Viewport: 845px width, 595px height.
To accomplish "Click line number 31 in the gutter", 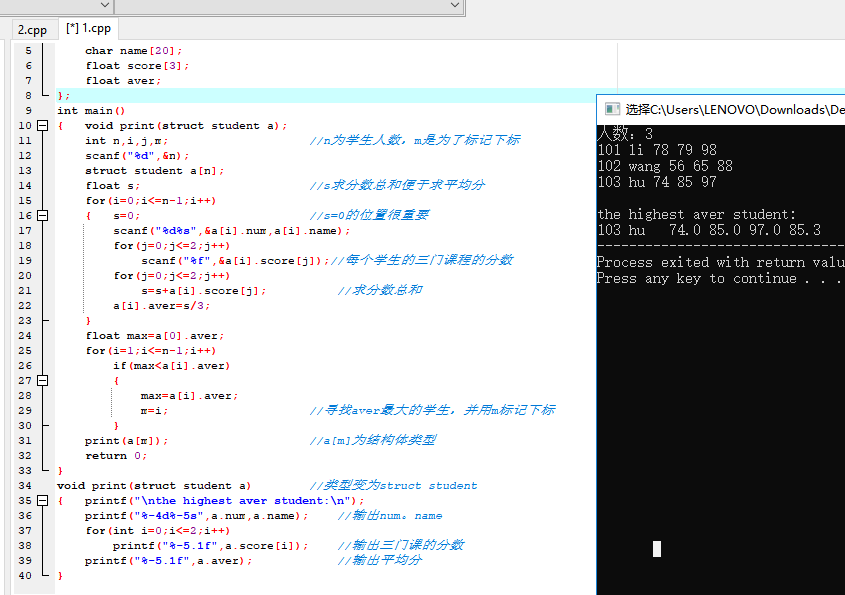I will pos(26,441).
